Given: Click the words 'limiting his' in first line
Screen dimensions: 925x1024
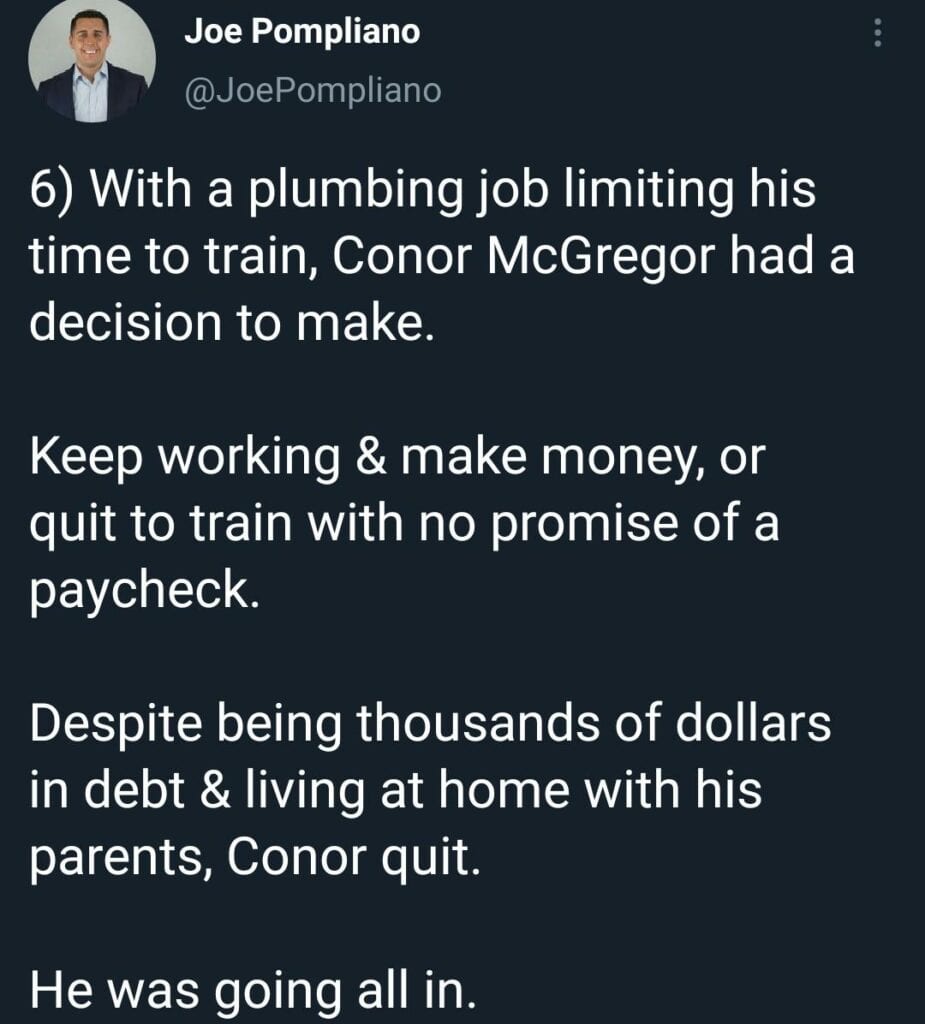Looking at the screenshot, I should [689, 191].
